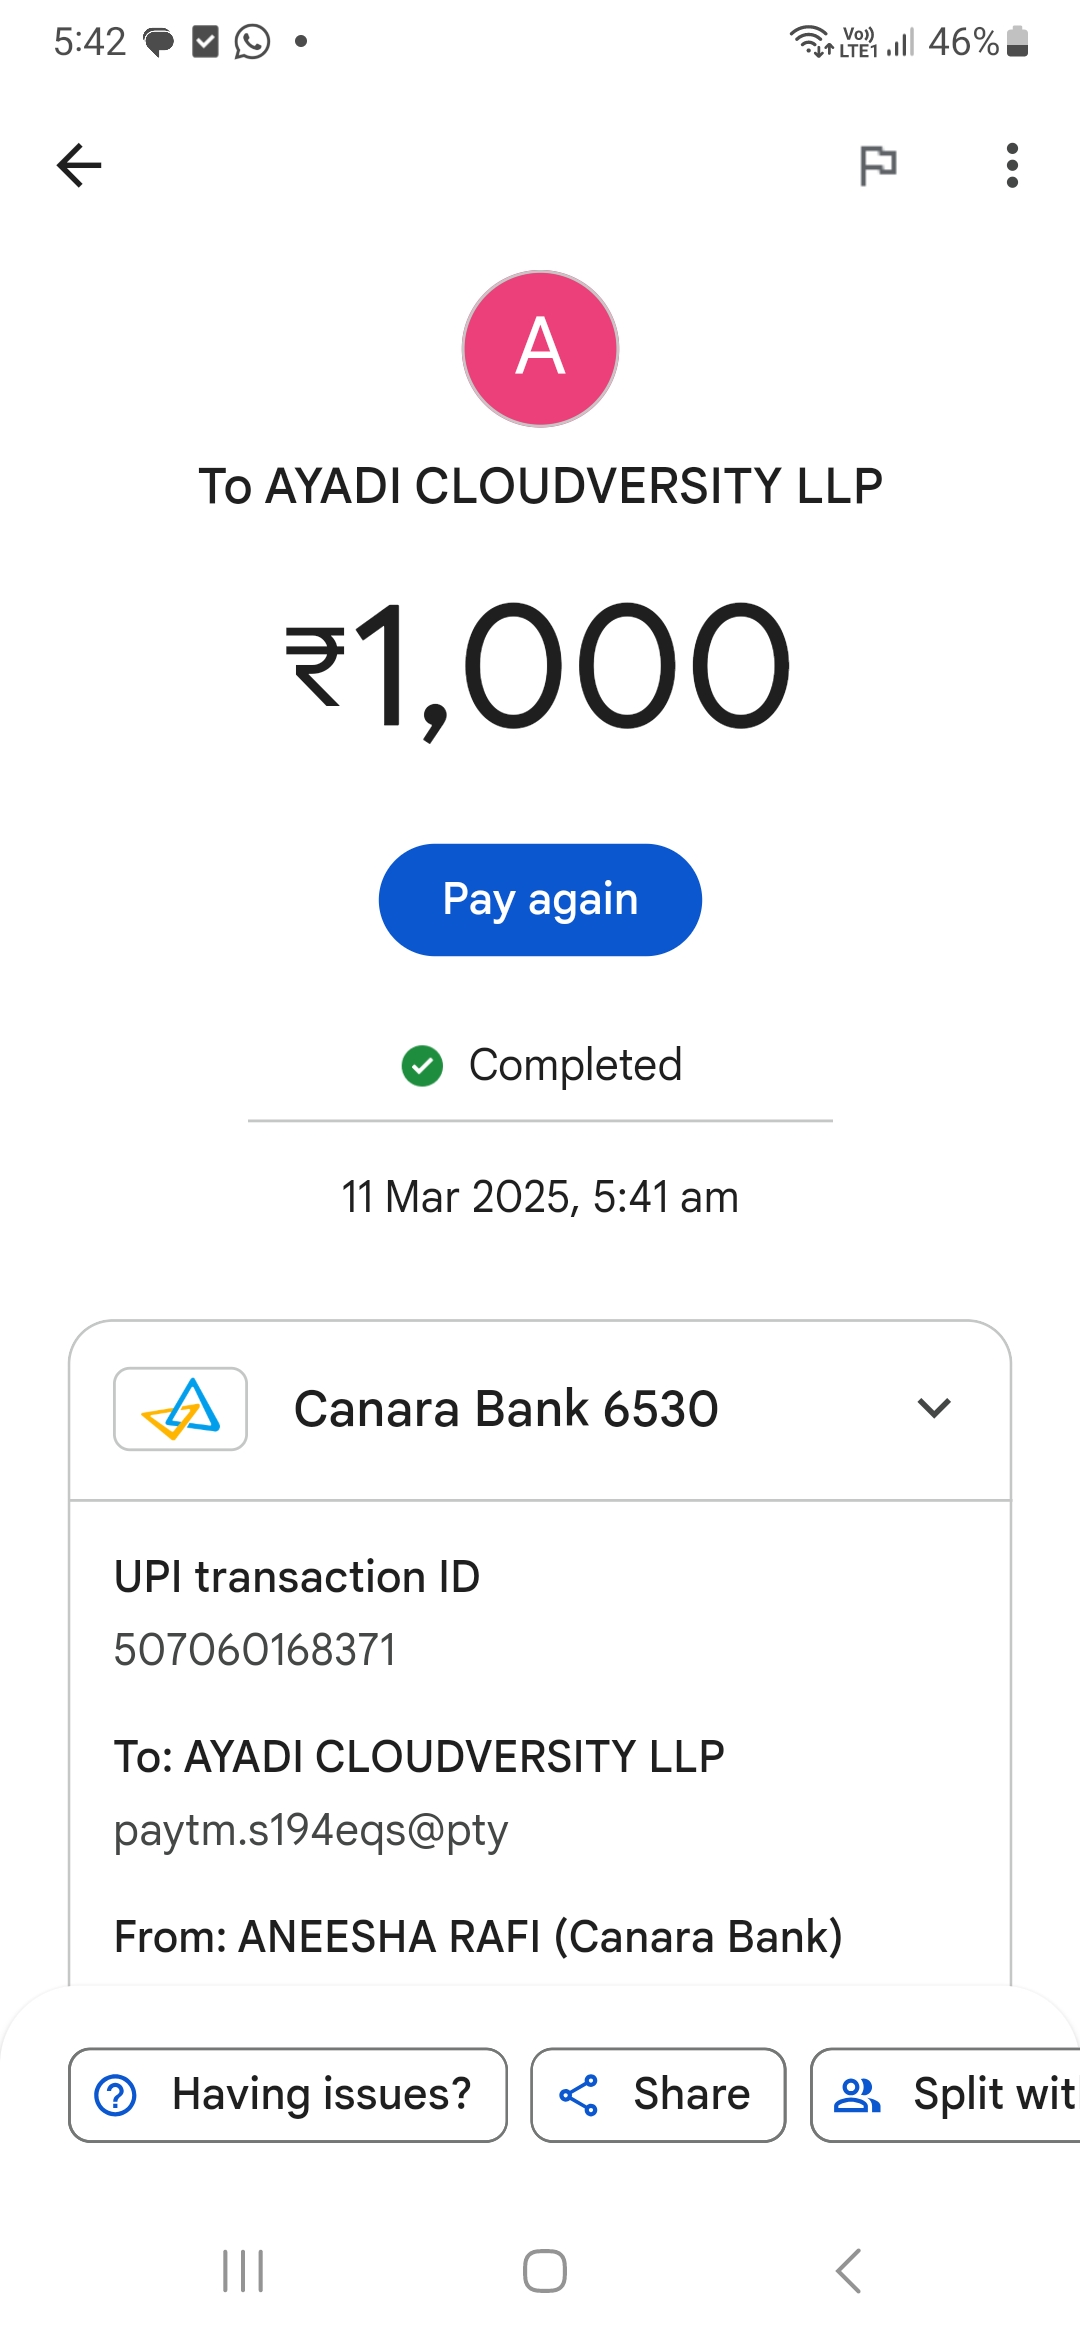Tap the Android recent apps button
The width and height of the screenshot is (1080, 2340).
point(243,2271)
